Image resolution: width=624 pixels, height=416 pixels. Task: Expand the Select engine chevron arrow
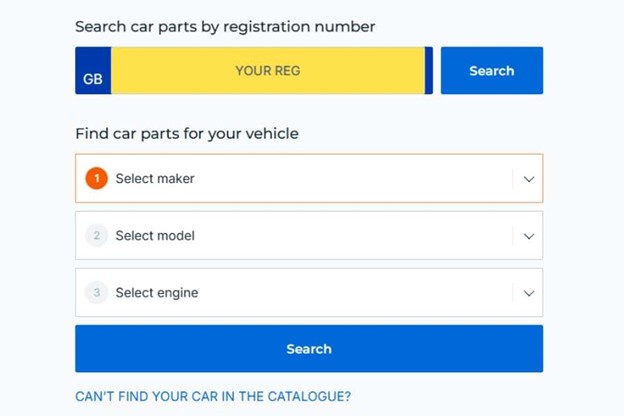coord(529,294)
